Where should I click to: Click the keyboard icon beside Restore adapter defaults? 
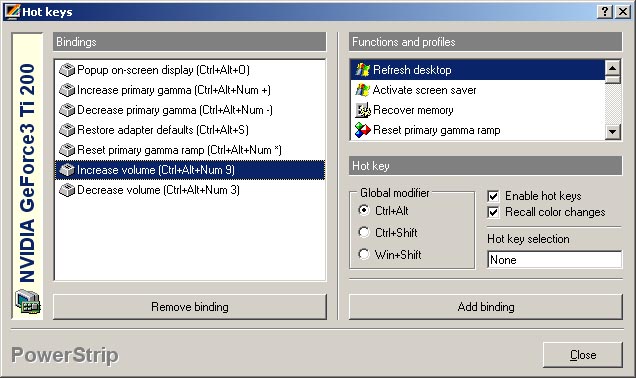pyautogui.click(x=67, y=130)
